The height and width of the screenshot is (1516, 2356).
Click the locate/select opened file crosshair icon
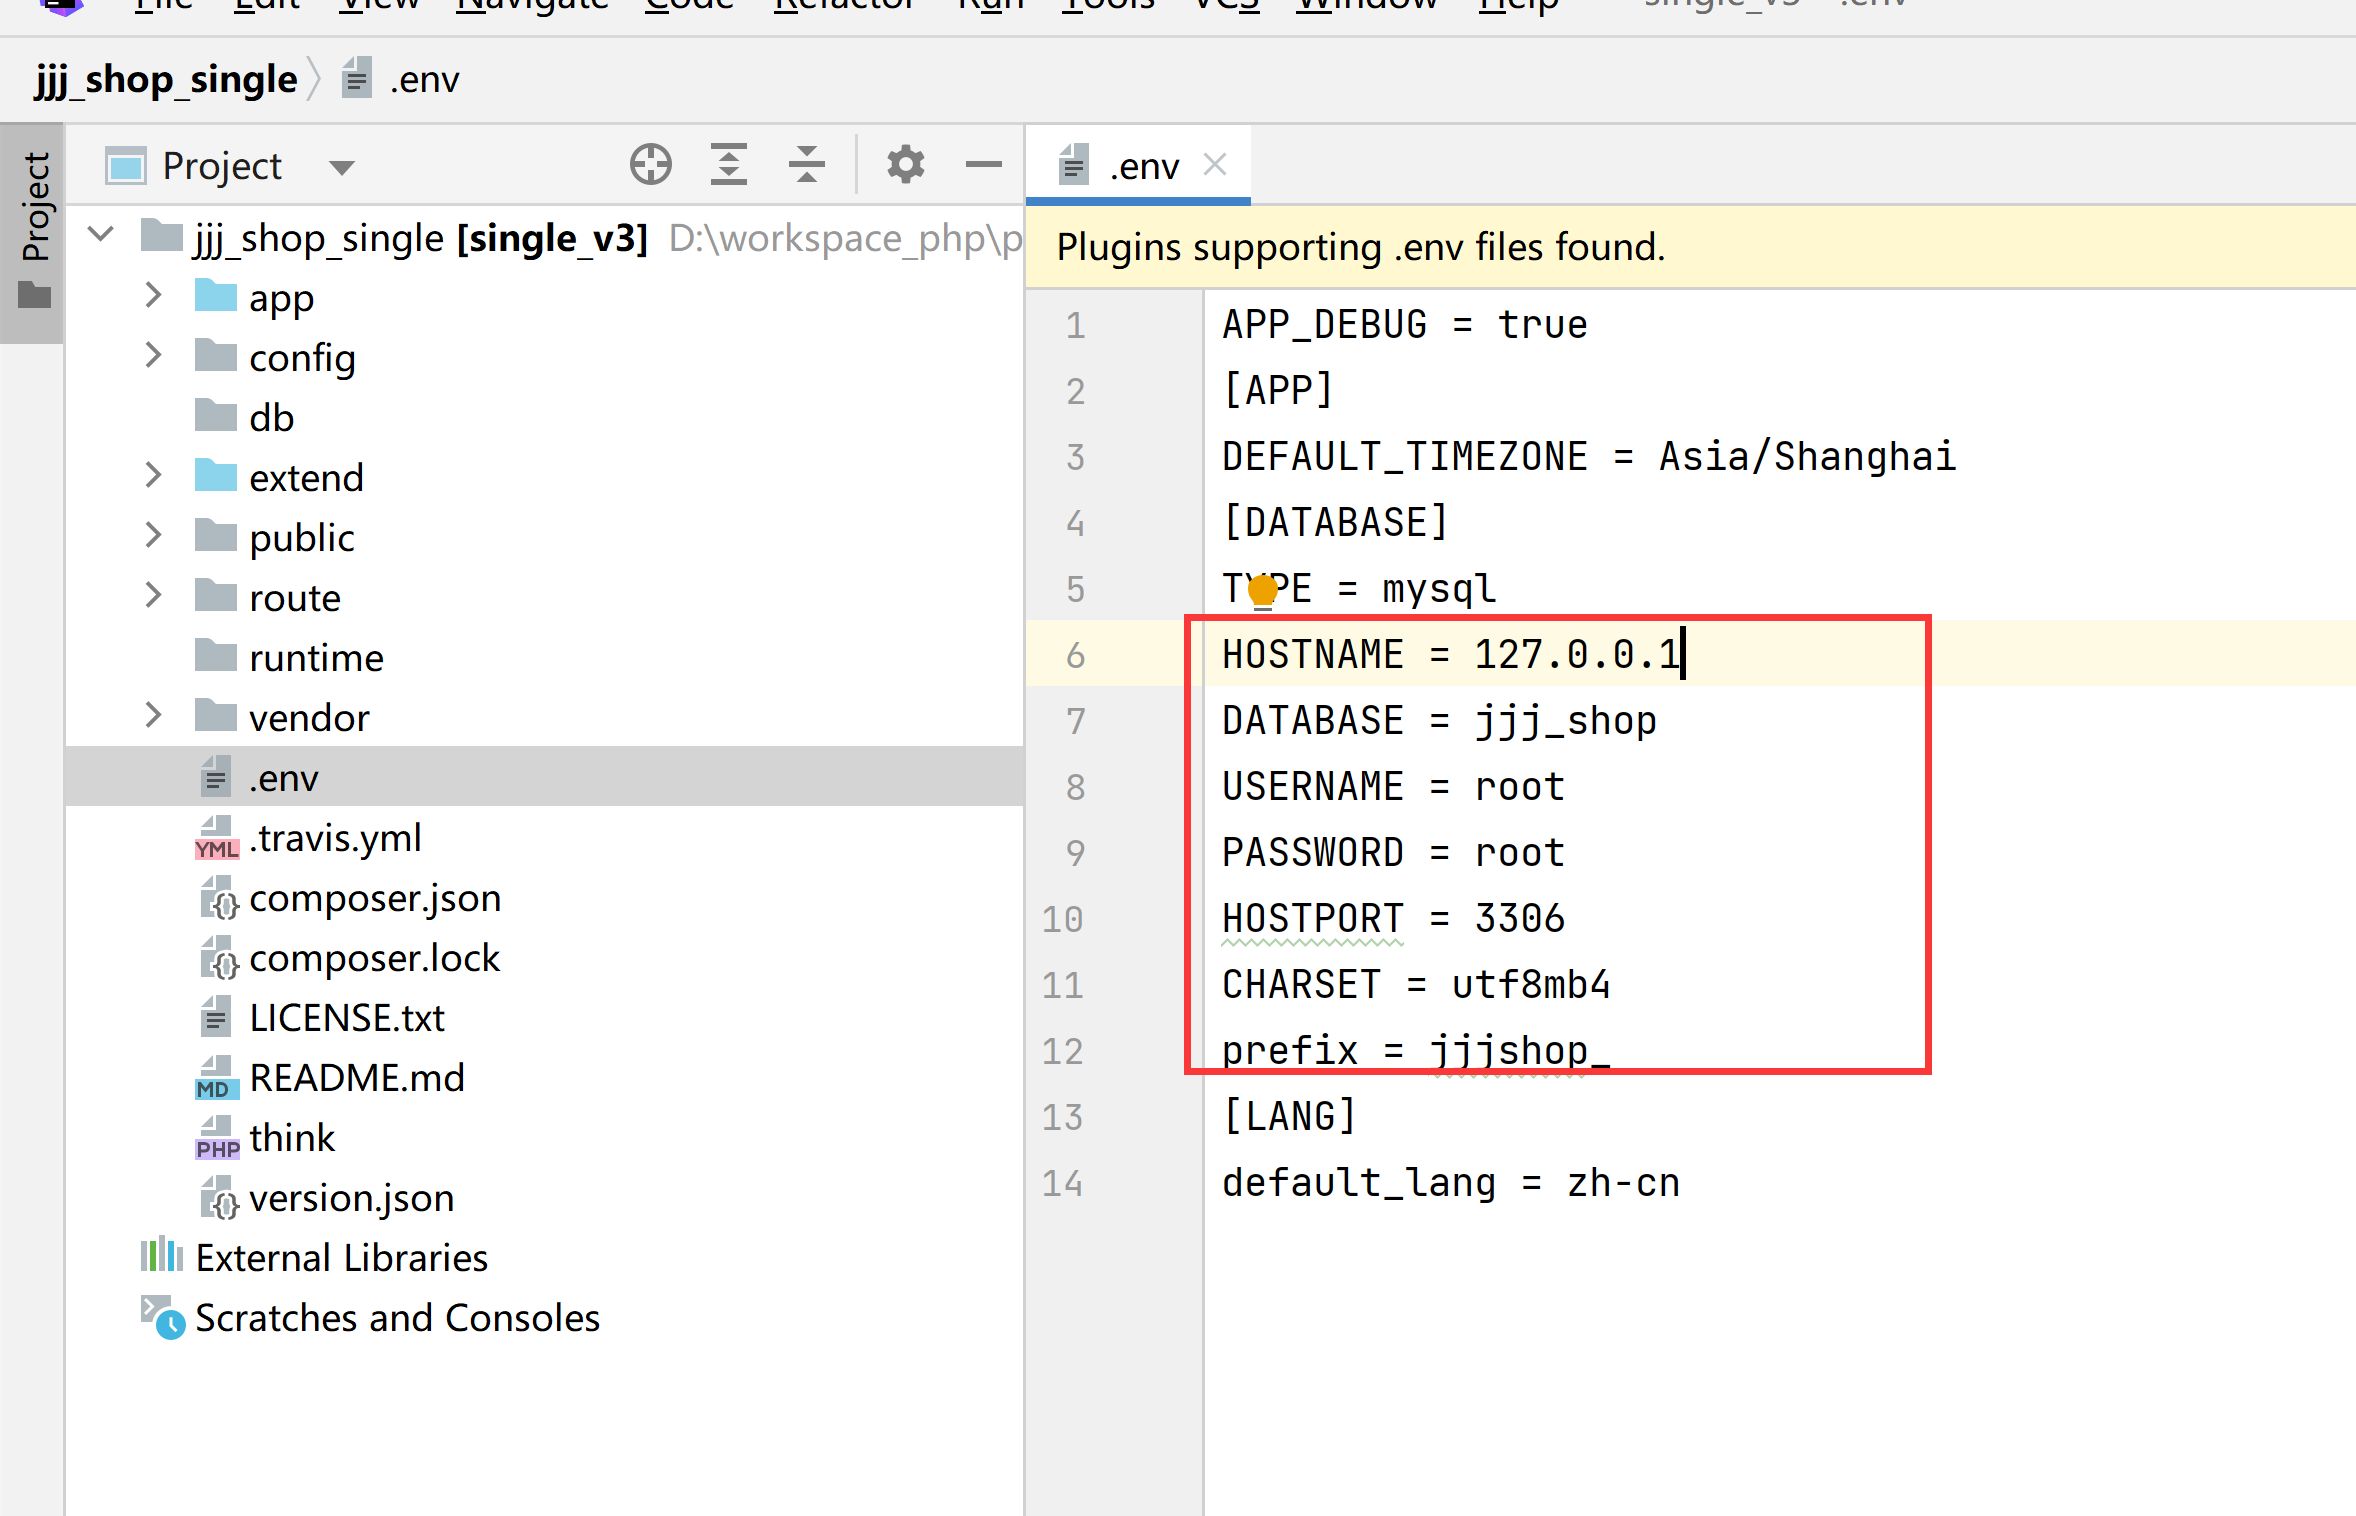pos(650,165)
